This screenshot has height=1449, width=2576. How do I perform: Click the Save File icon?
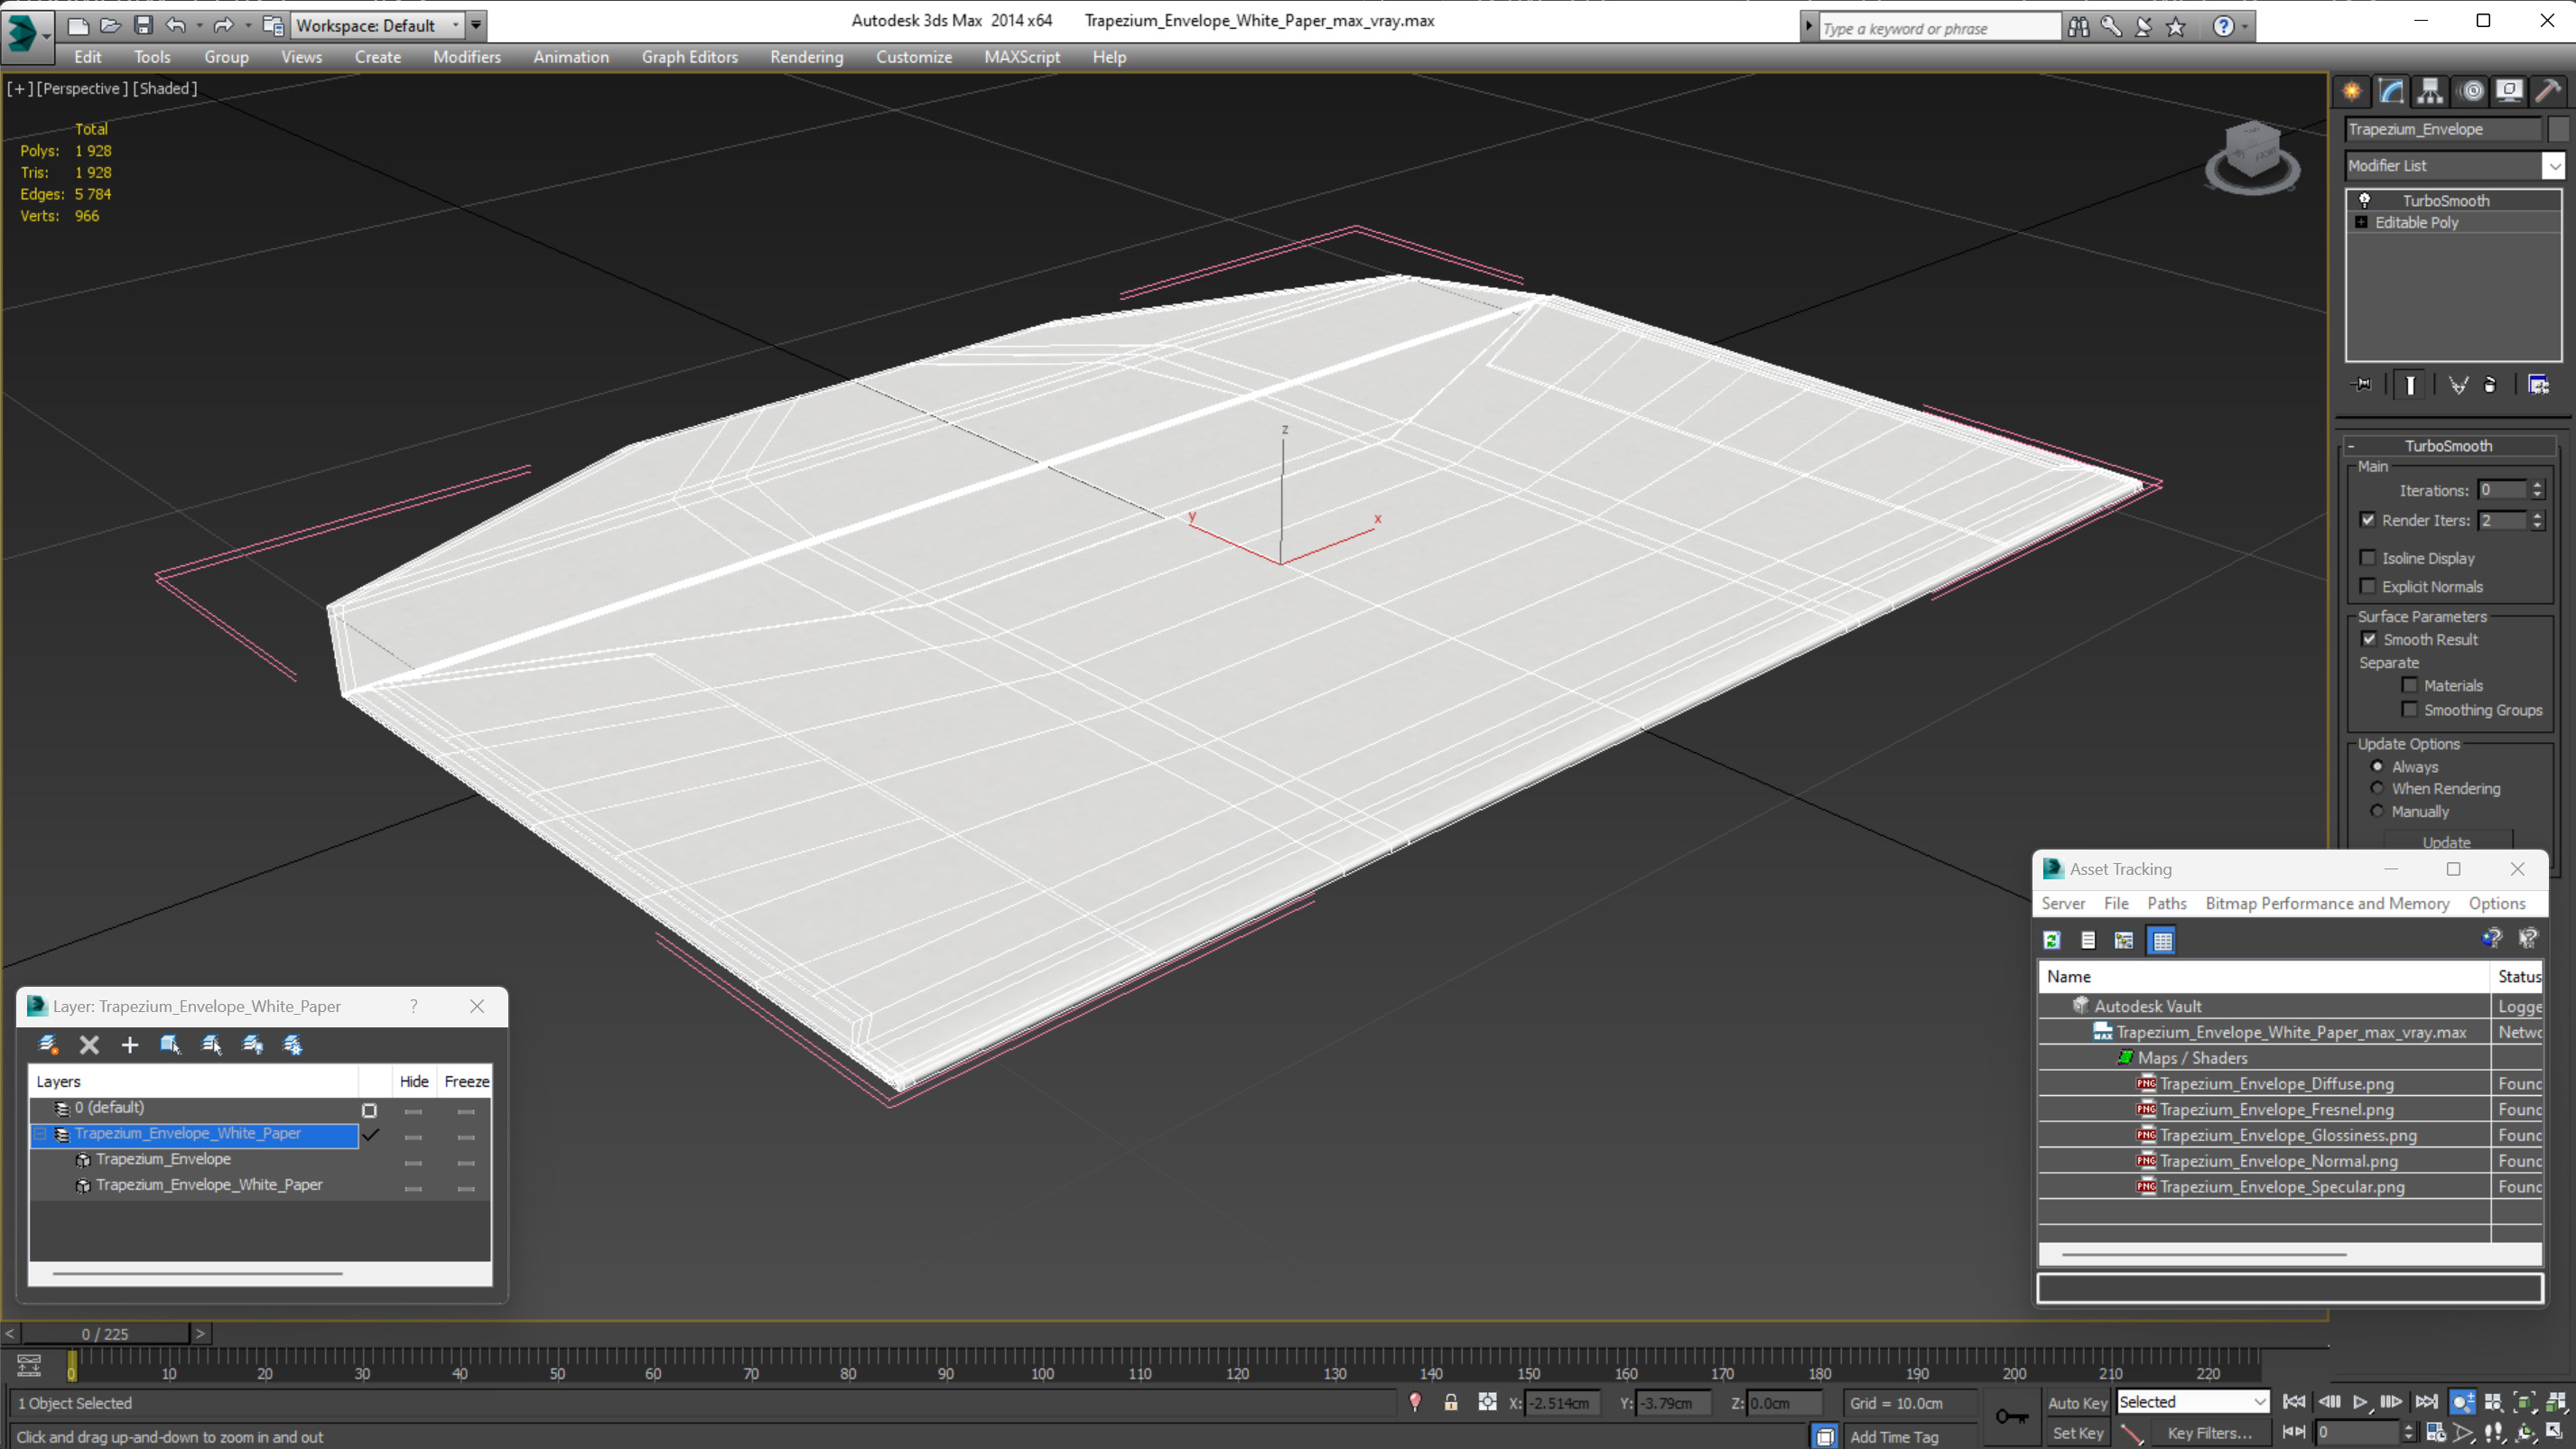(143, 25)
